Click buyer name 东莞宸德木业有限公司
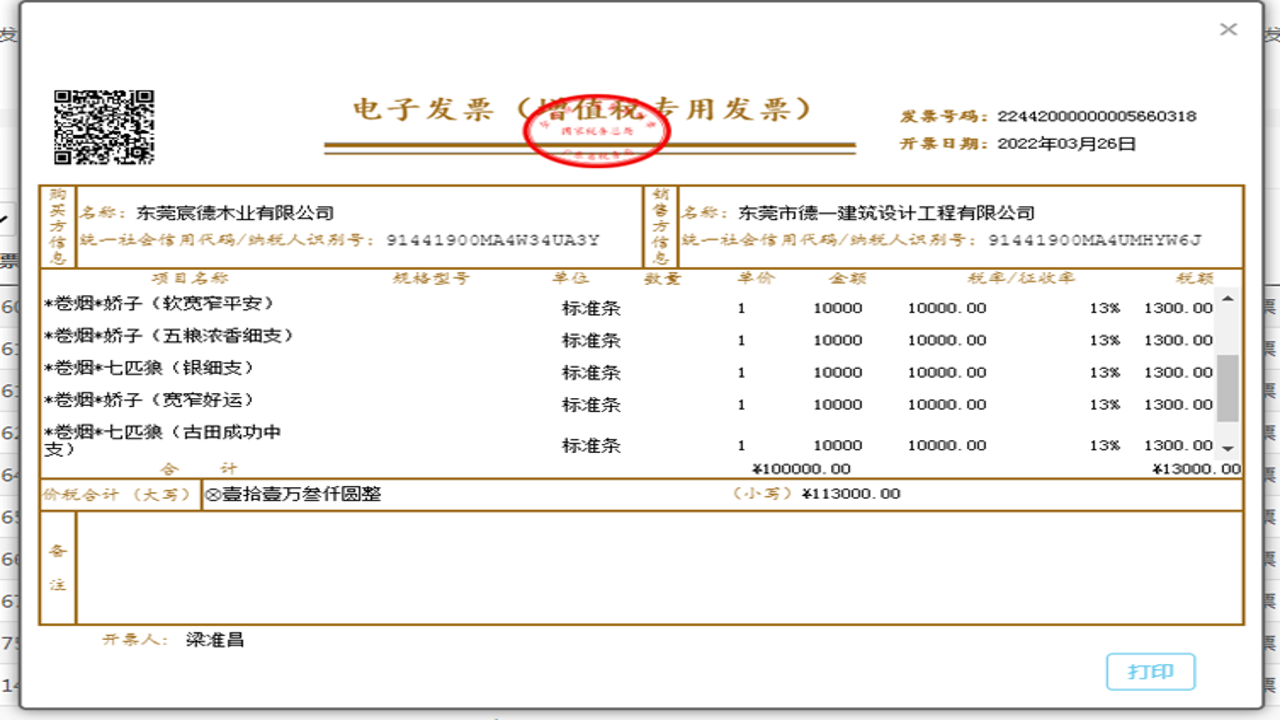Image resolution: width=1280 pixels, height=720 pixels. coord(236,213)
